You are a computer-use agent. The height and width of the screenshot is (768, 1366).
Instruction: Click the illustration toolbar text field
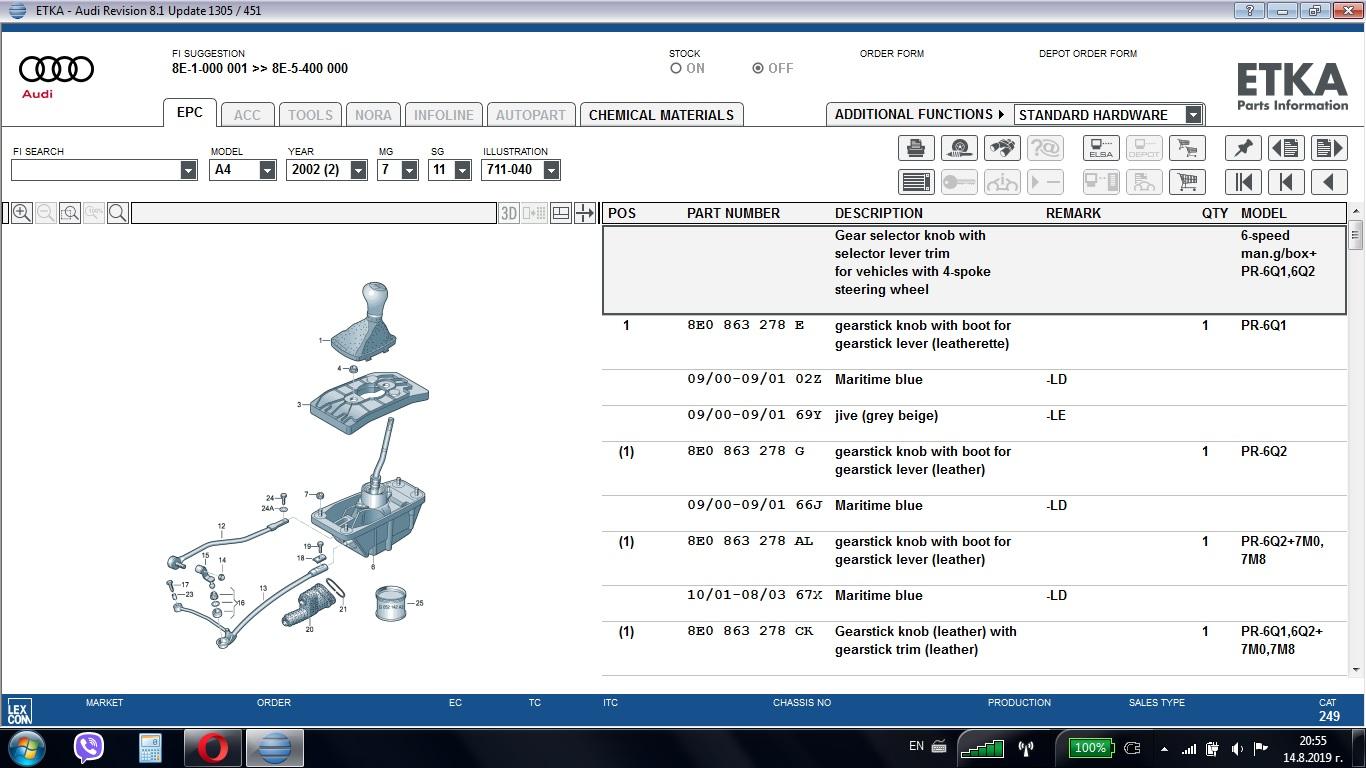pyautogui.click(x=314, y=213)
